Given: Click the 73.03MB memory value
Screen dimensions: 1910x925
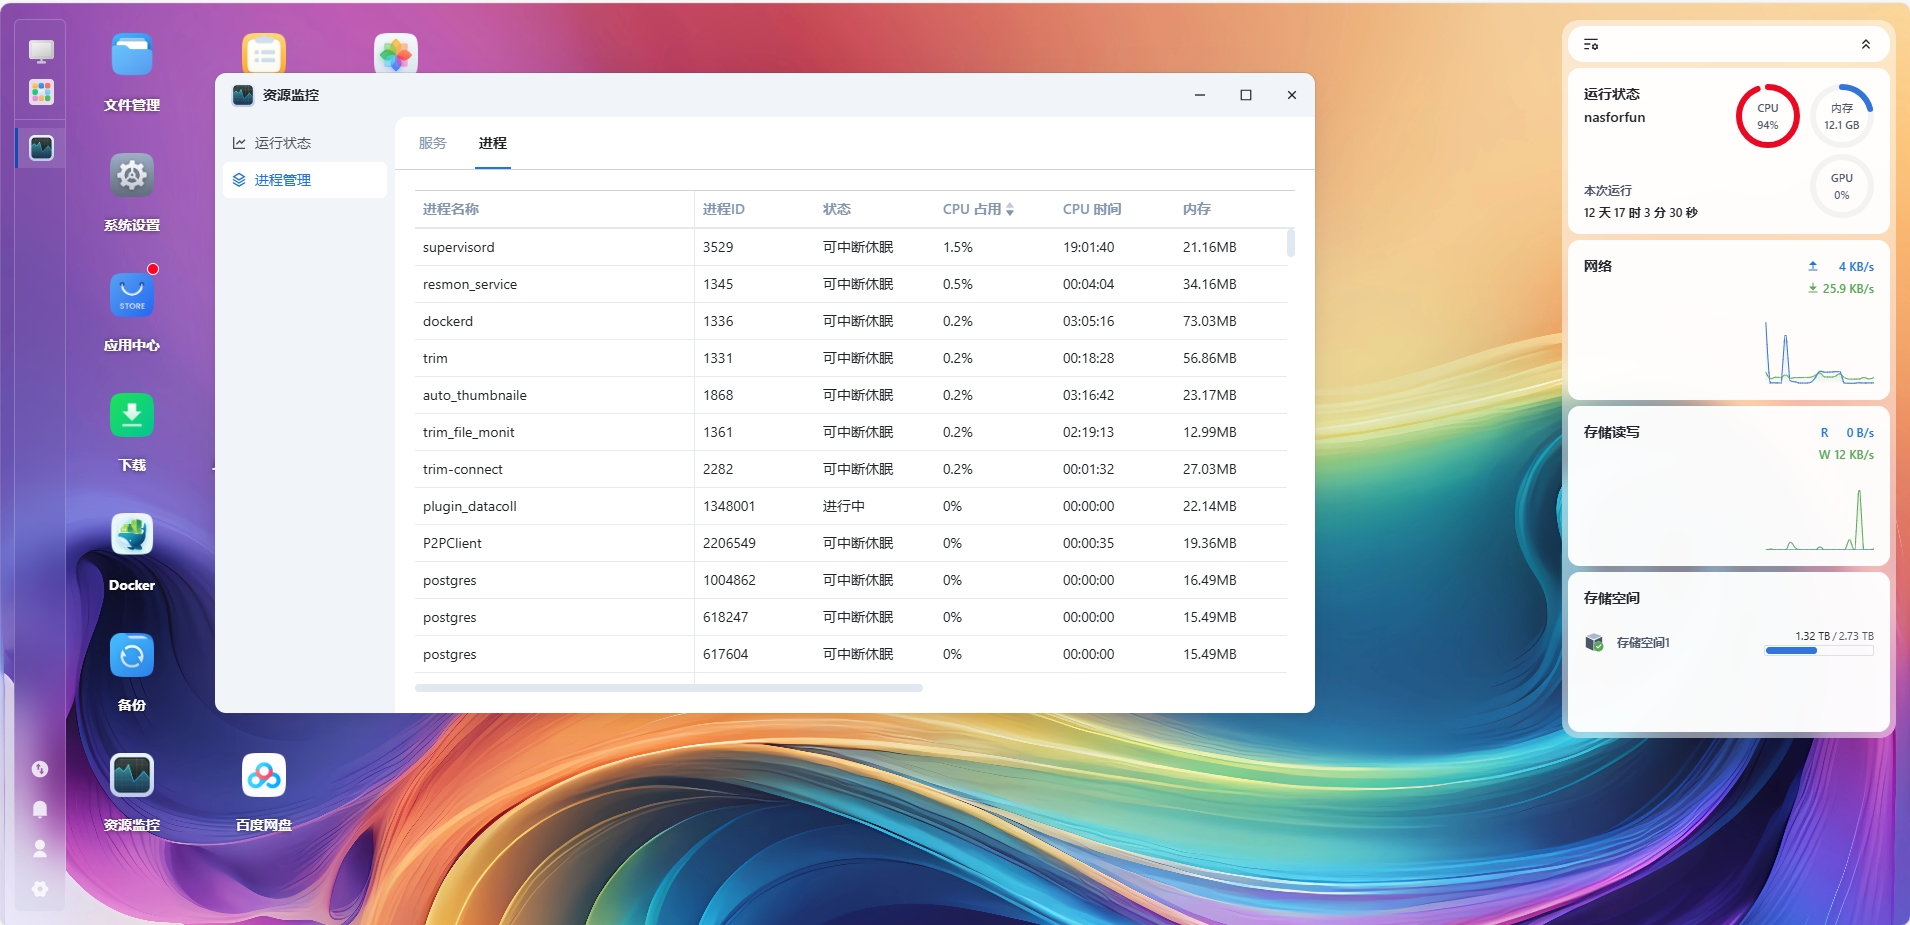Looking at the screenshot, I should click(x=1210, y=321).
